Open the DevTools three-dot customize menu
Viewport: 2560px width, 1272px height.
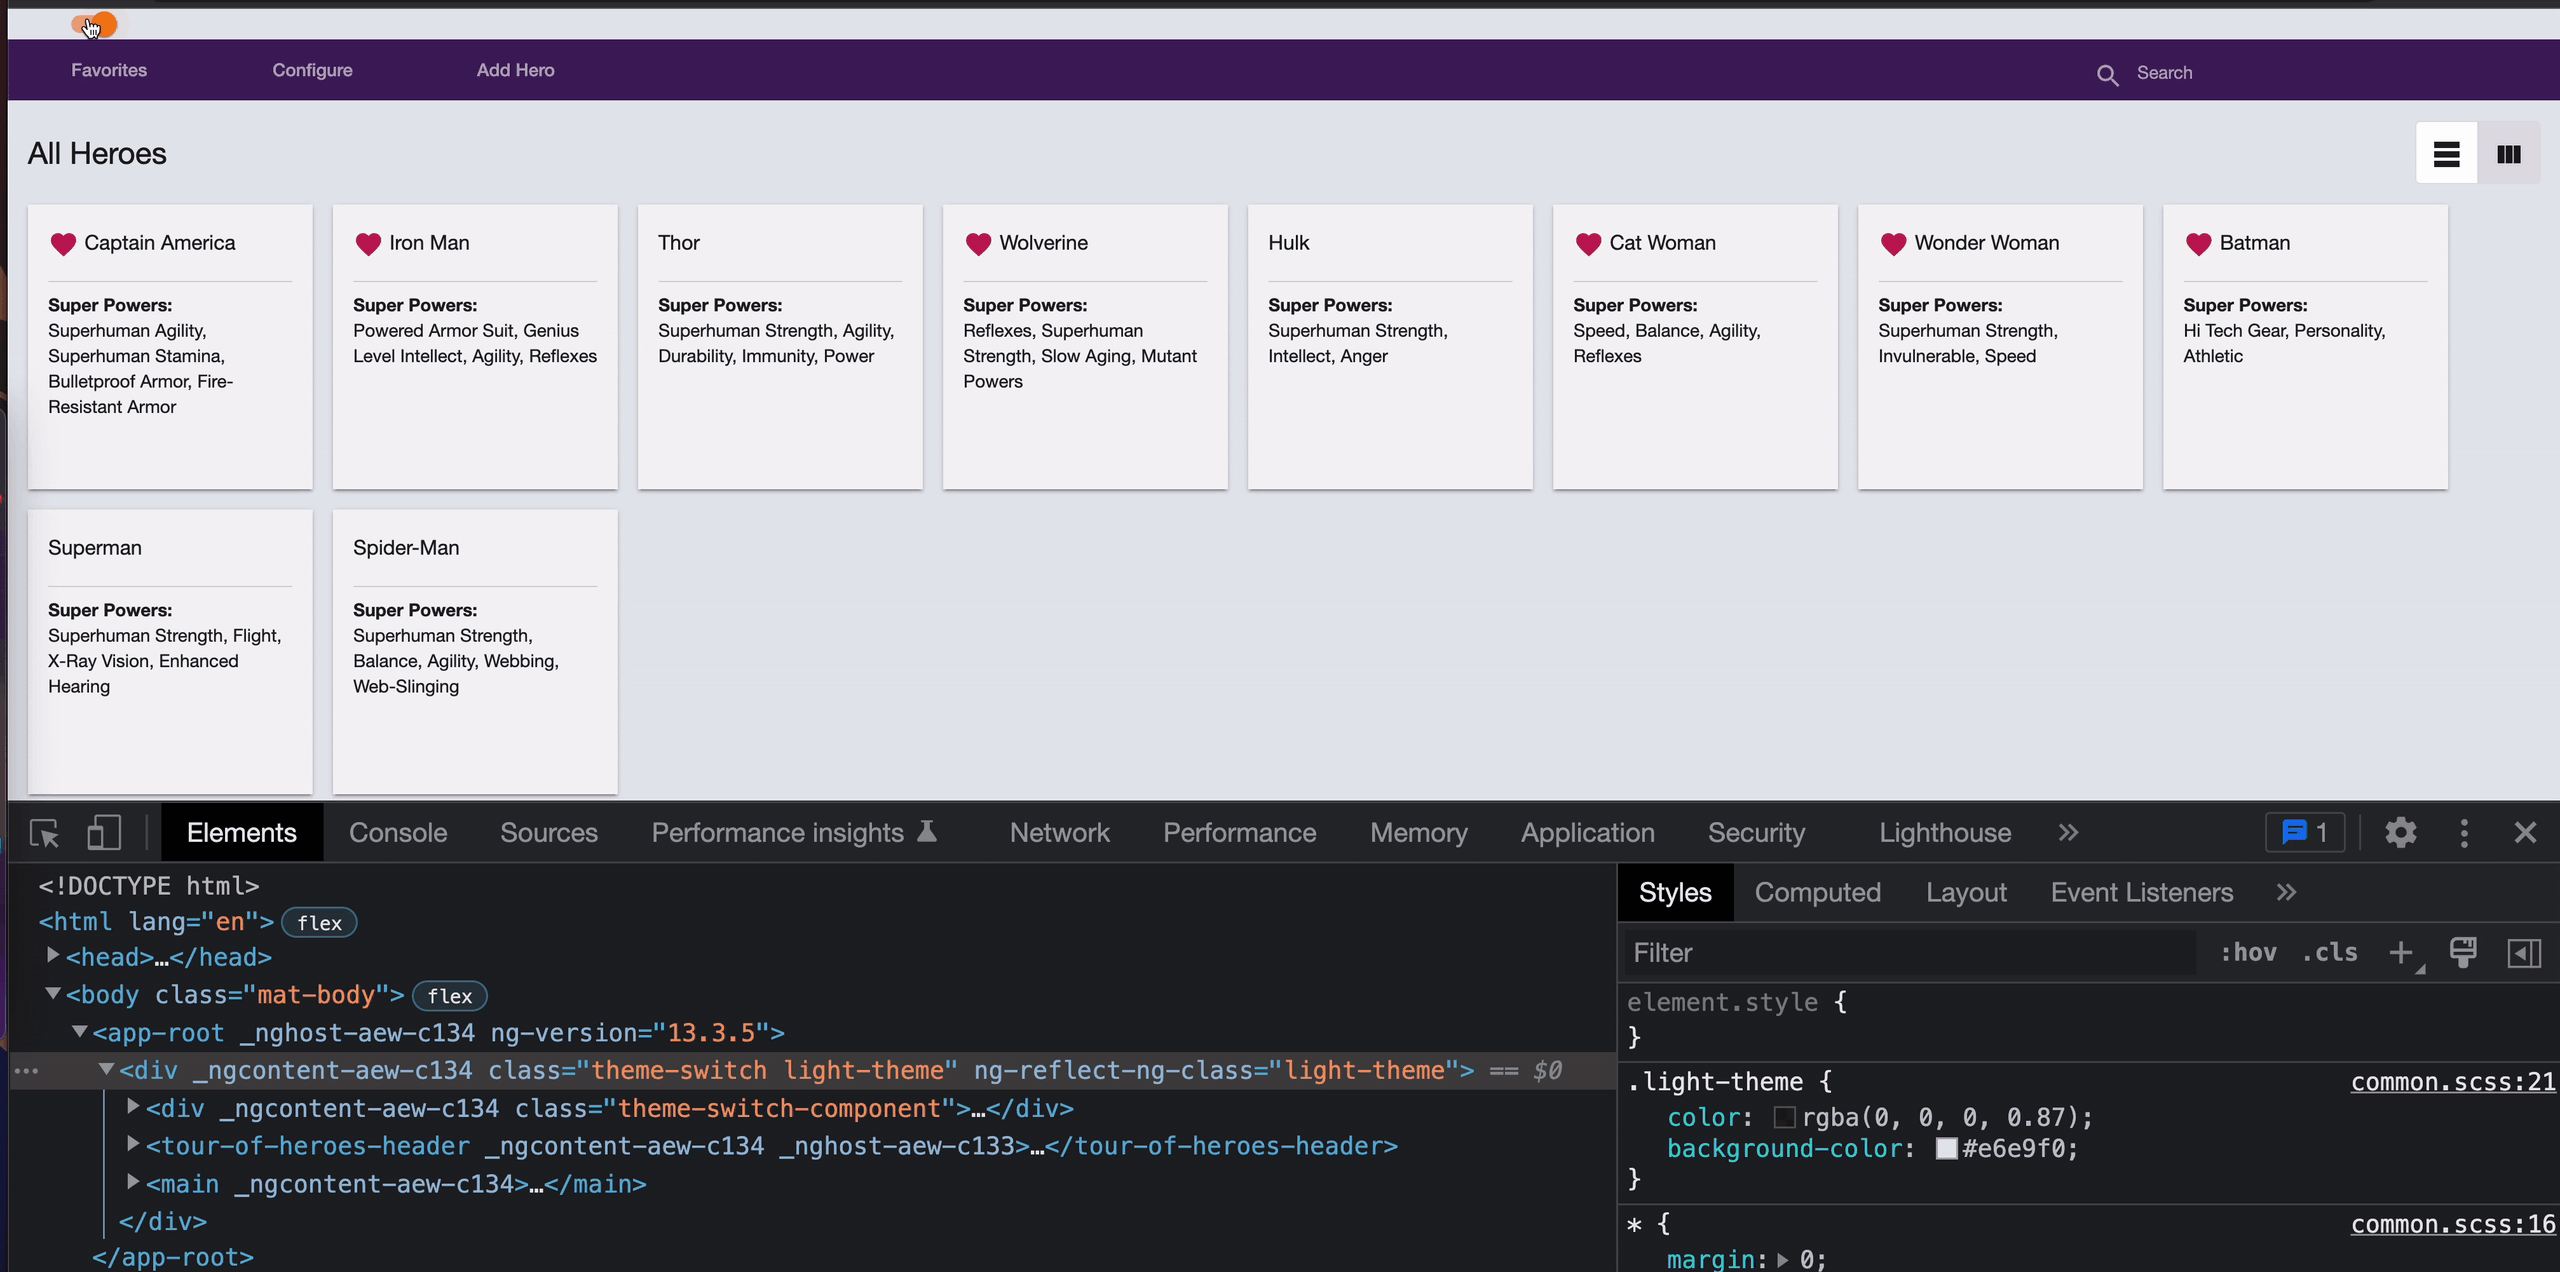(x=2464, y=833)
